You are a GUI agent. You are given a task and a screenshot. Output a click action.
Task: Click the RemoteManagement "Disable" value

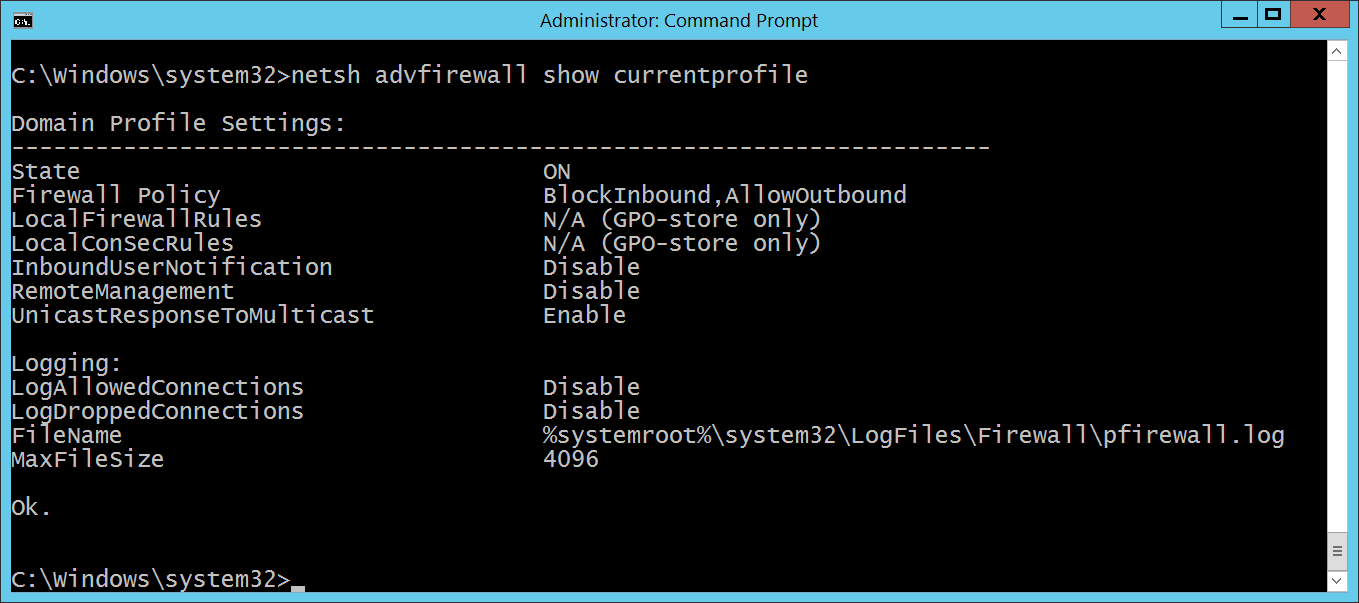coord(591,291)
